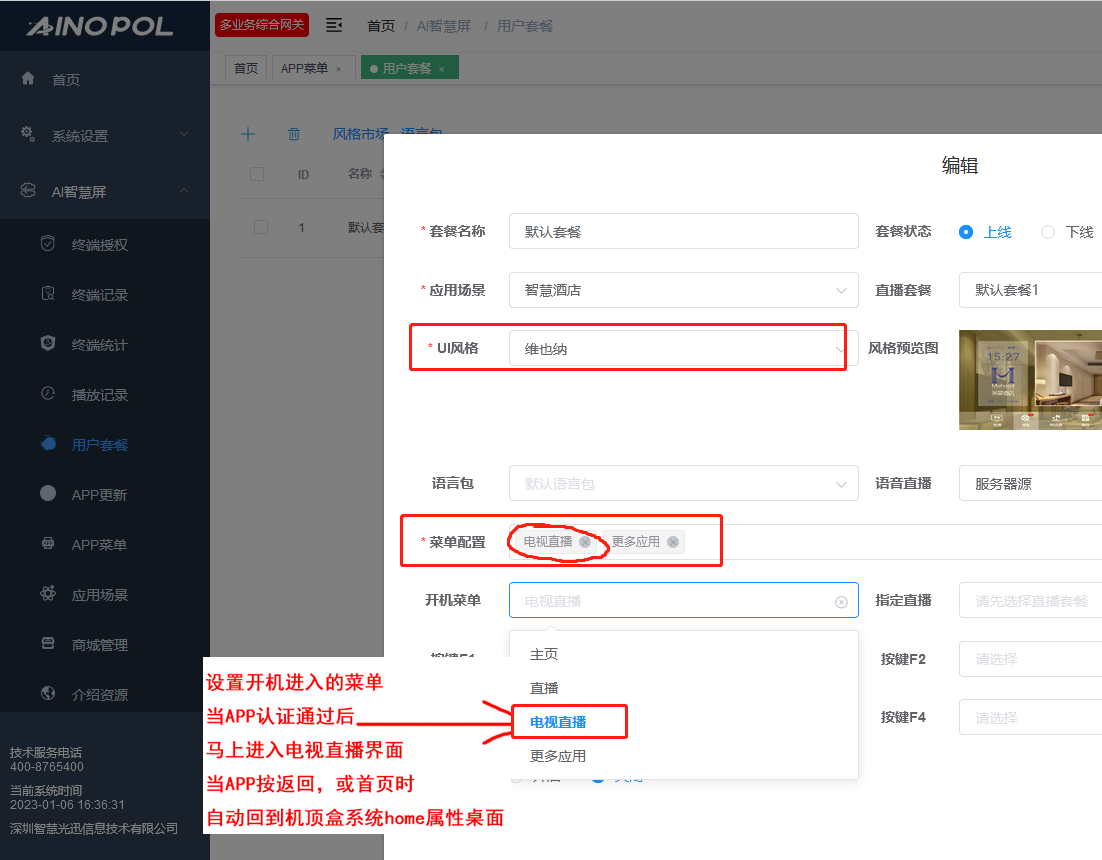The width and height of the screenshot is (1102, 860).
Task: Switch to the 首页 tab
Action: 246,68
